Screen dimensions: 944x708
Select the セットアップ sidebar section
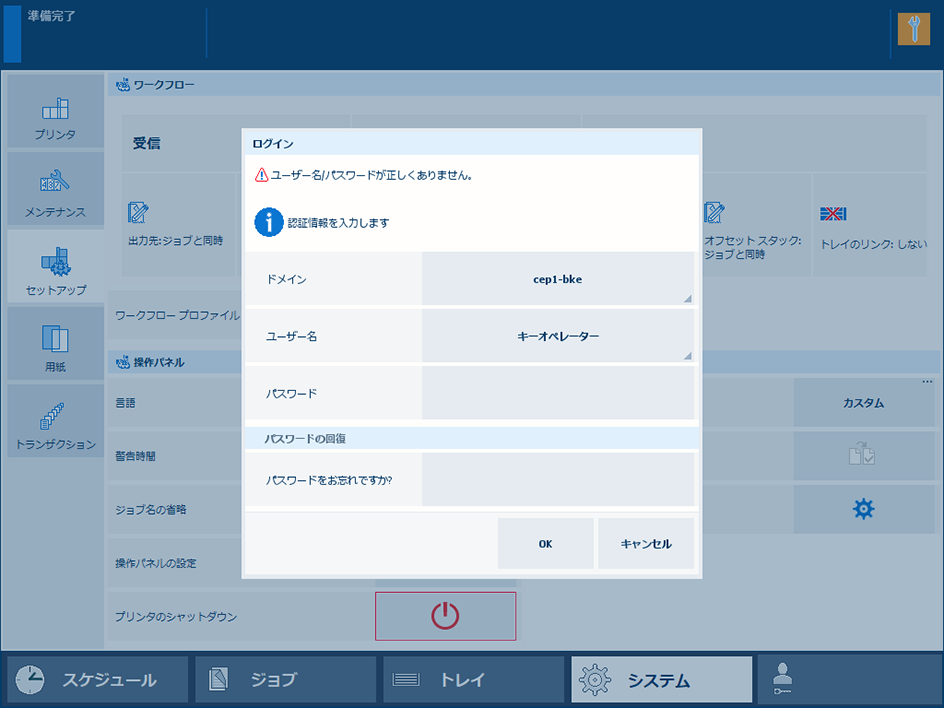[x=55, y=268]
